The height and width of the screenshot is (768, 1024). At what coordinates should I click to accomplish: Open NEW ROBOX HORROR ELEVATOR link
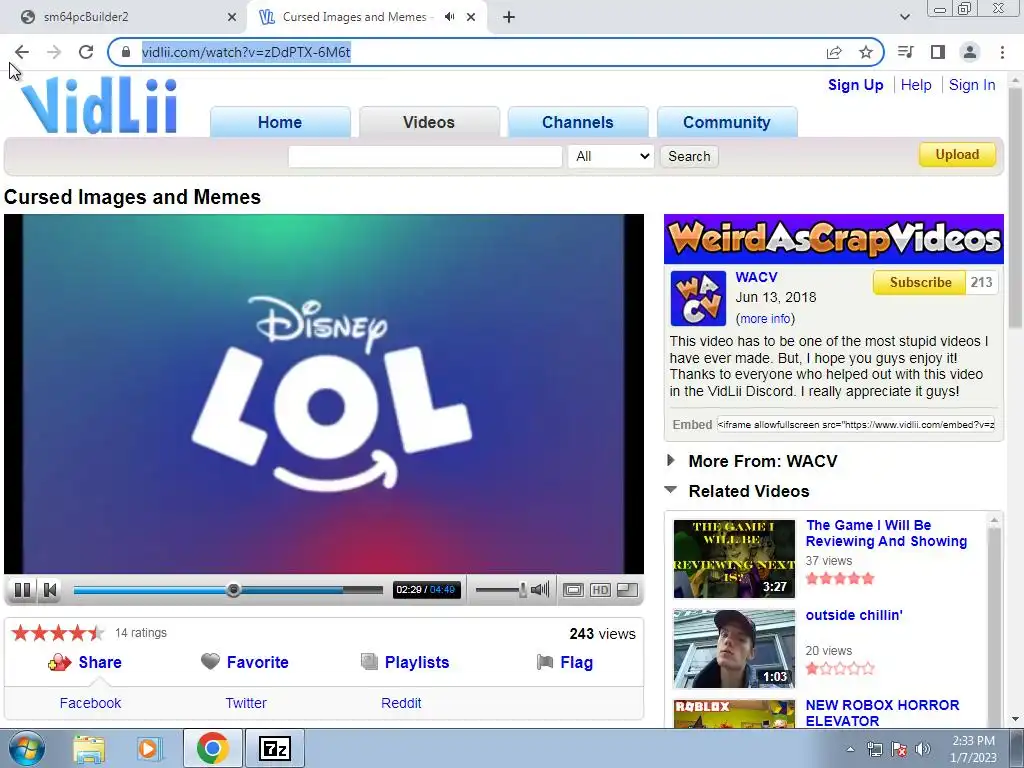coord(882,713)
